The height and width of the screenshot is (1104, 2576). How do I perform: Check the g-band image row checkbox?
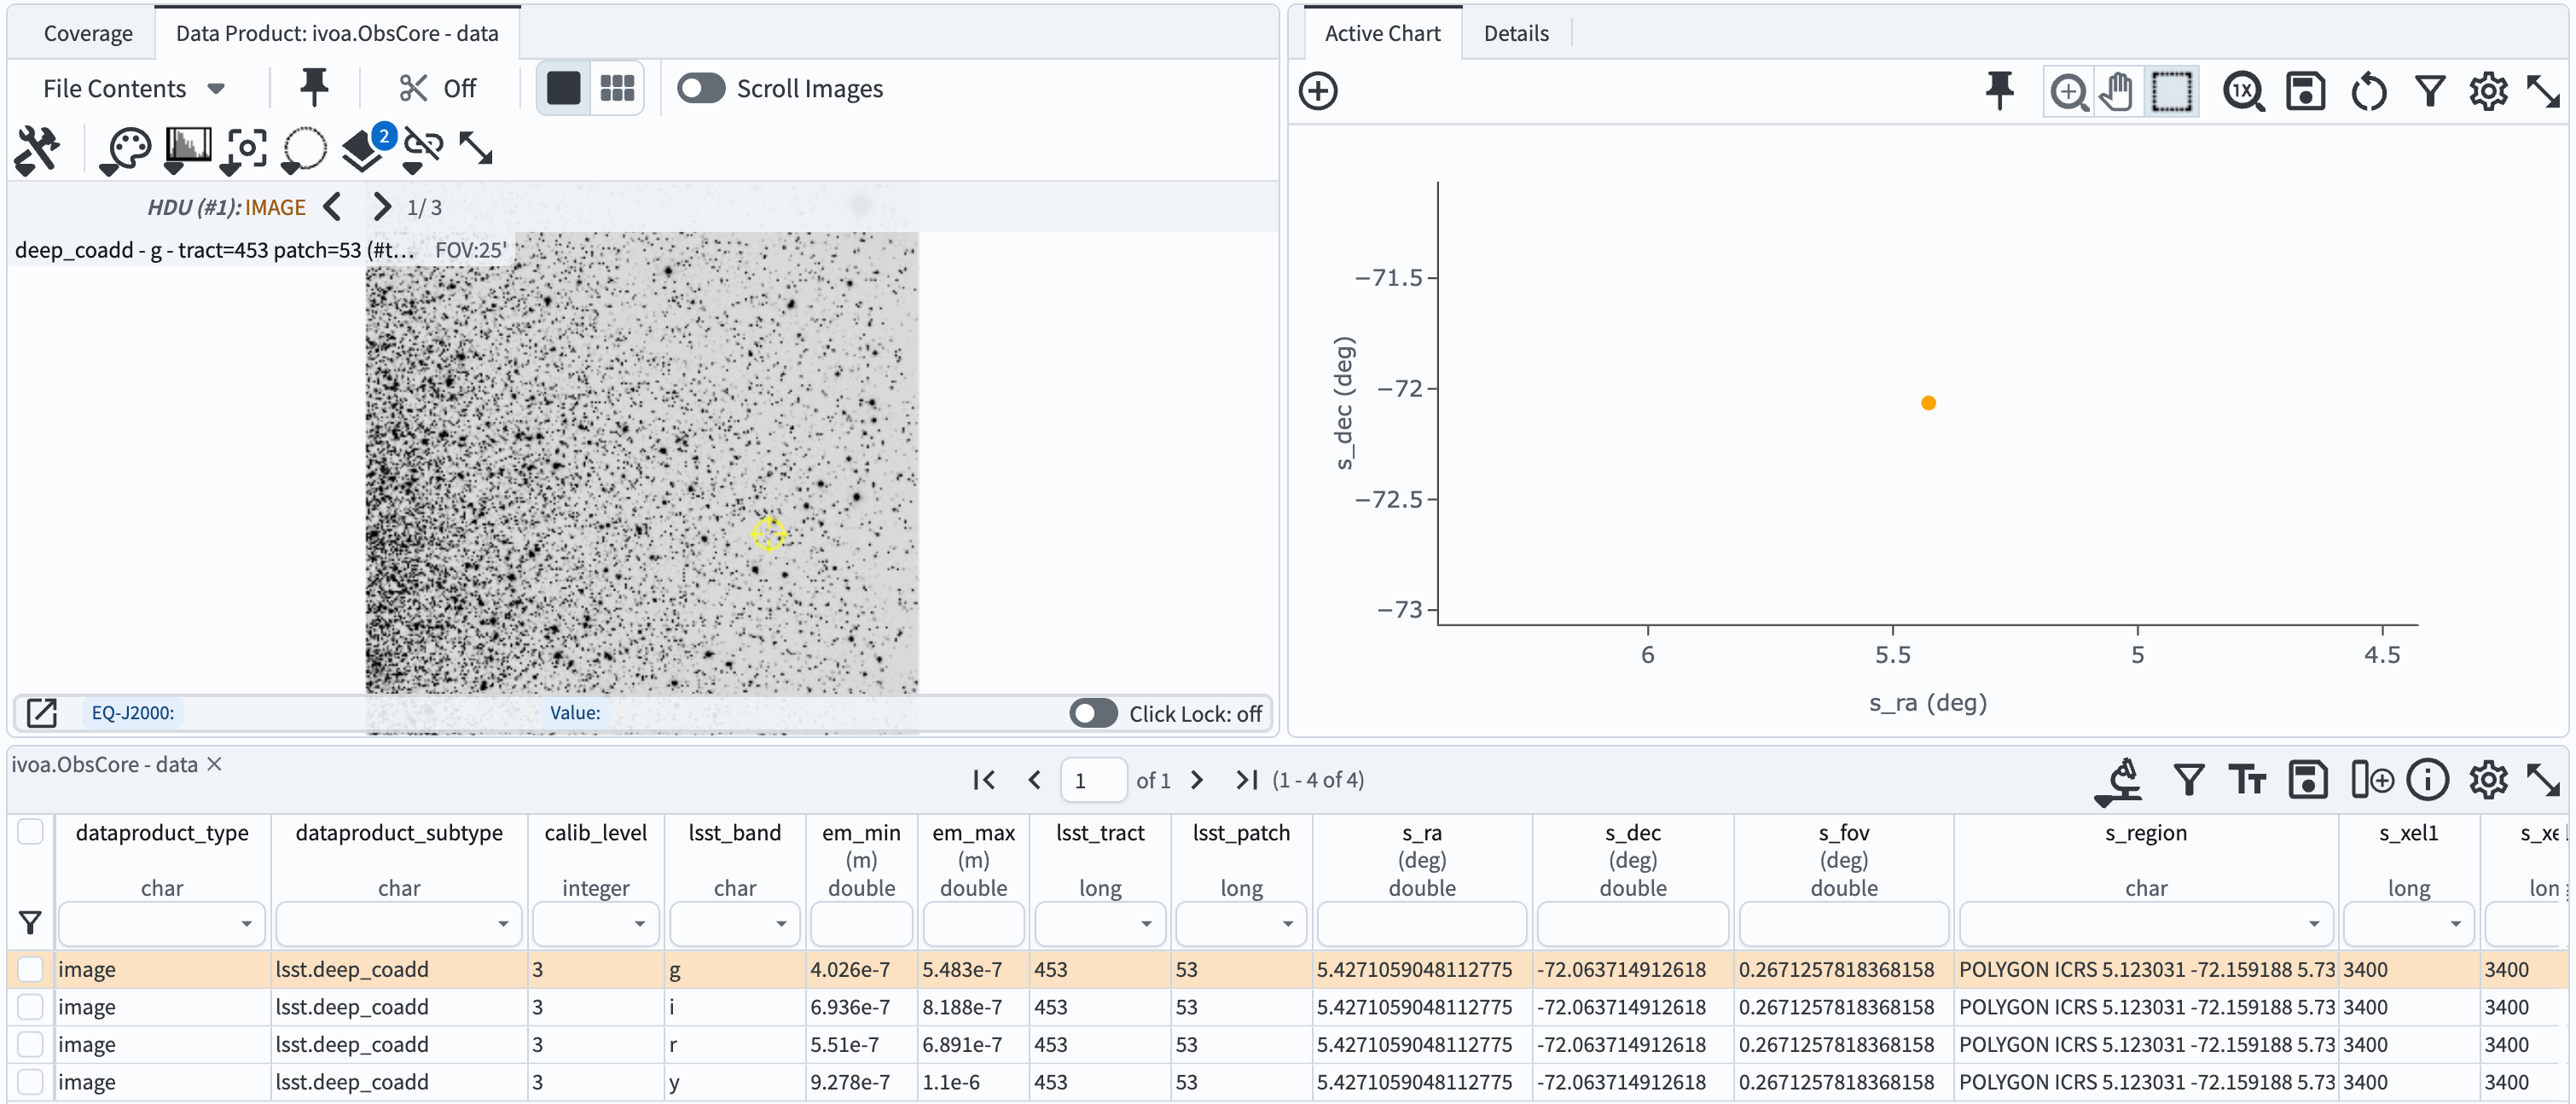point(31,968)
